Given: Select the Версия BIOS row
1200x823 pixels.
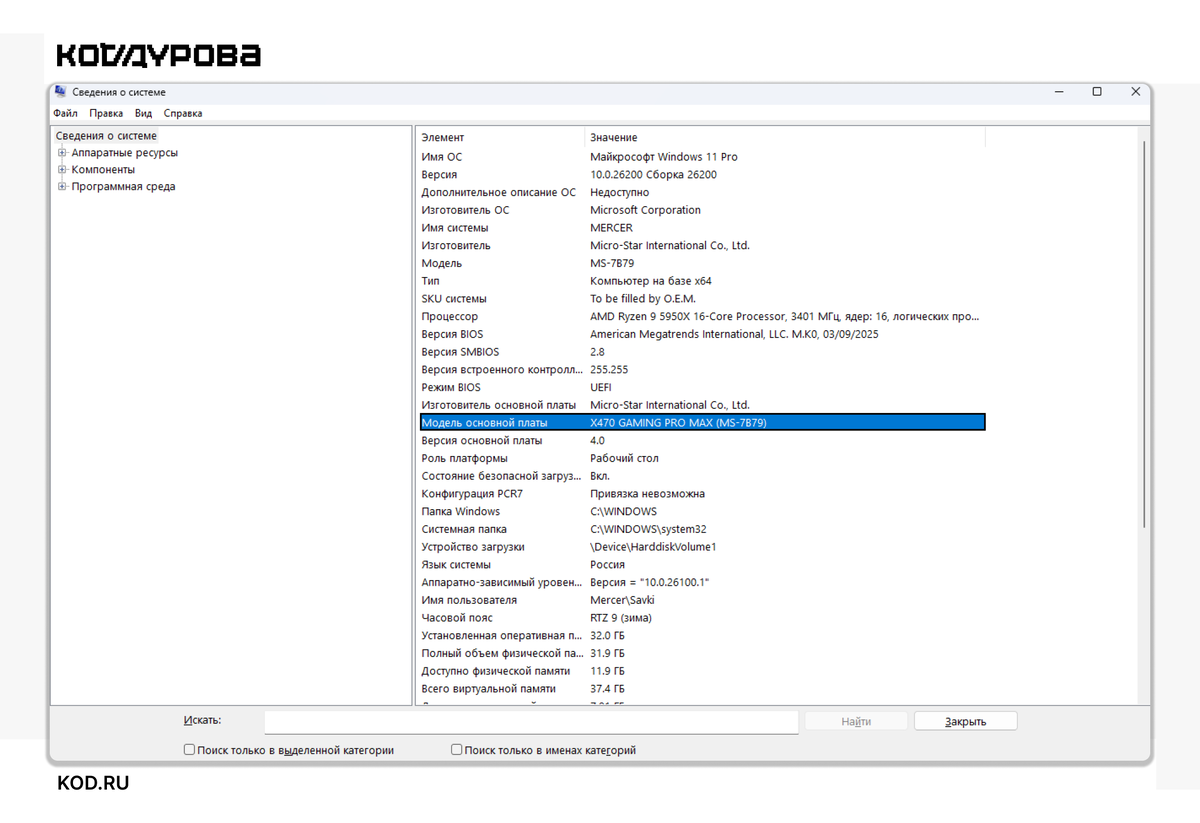Looking at the screenshot, I should pyautogui.click(x=701, y=334).
